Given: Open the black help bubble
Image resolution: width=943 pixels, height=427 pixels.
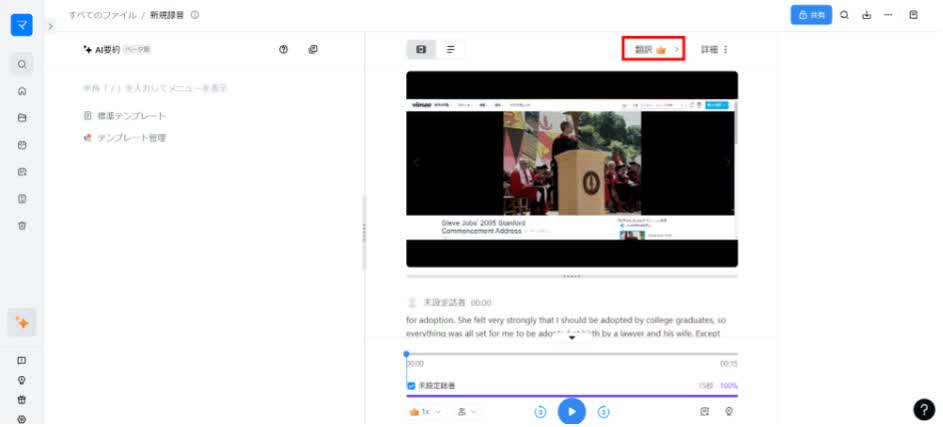Looking at the screenshot, I should [x=924, y=409].
